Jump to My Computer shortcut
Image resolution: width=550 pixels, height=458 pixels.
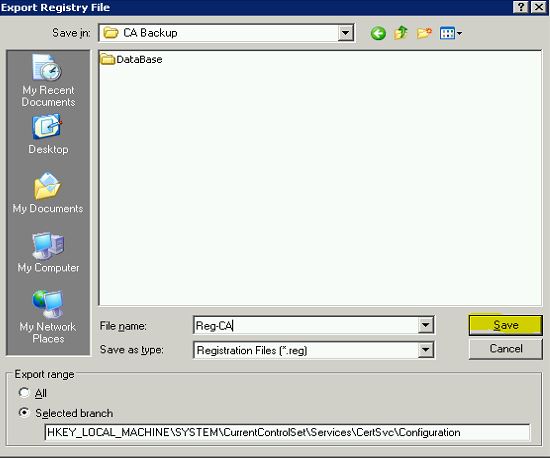[x=48, y=252]
